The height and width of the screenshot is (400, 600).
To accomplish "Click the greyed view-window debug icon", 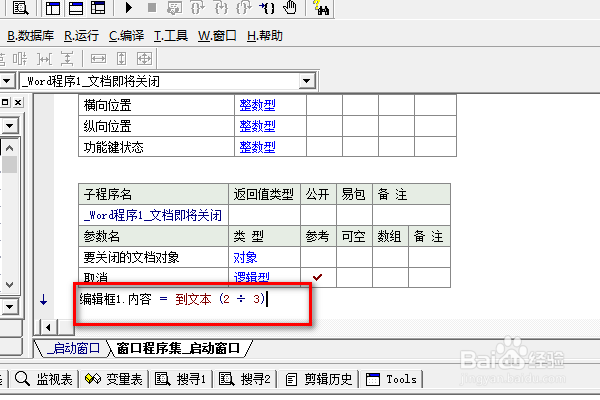I will [174, 7].
